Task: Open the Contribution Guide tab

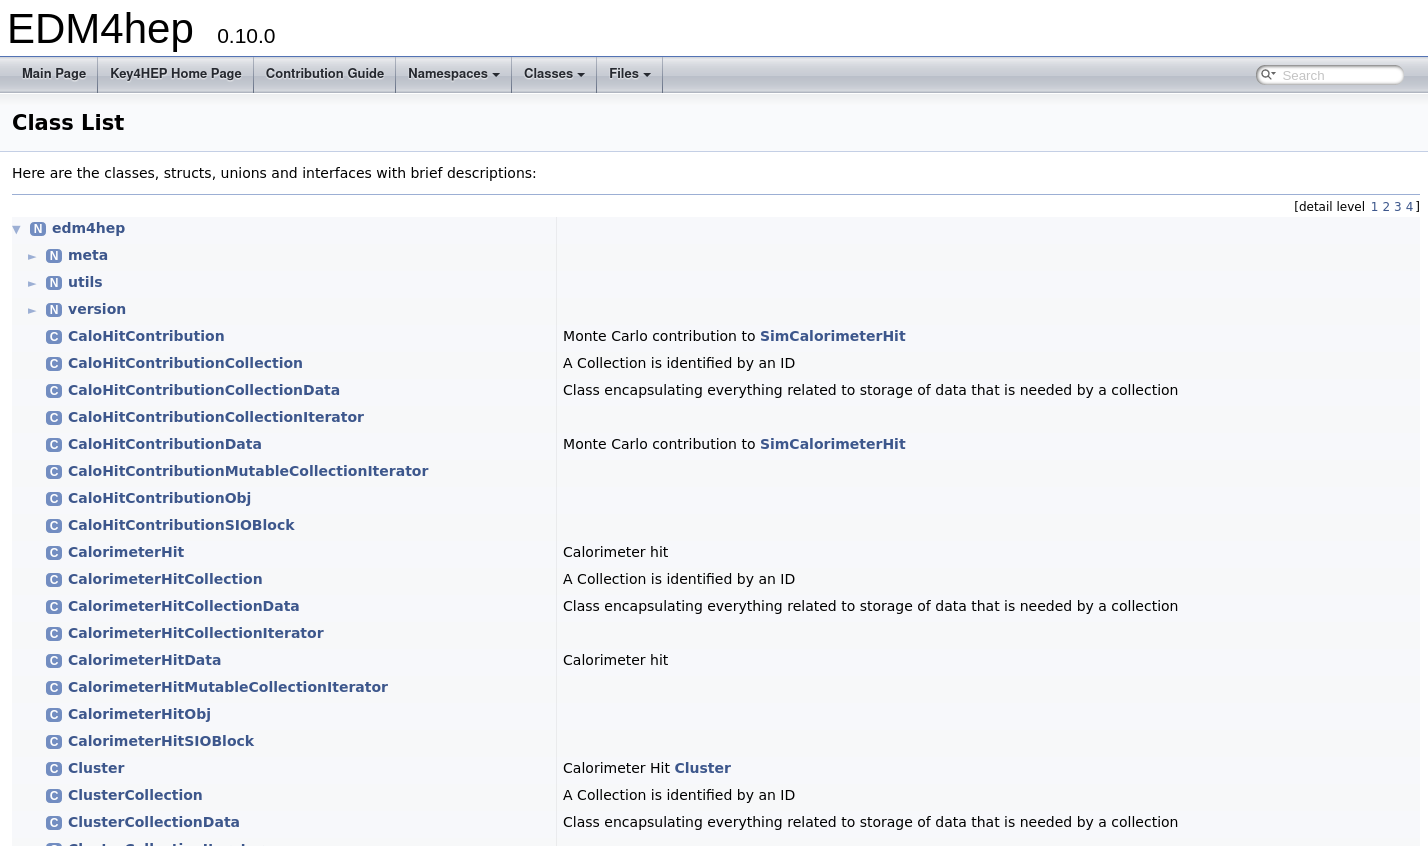Action: coord(324,74)
